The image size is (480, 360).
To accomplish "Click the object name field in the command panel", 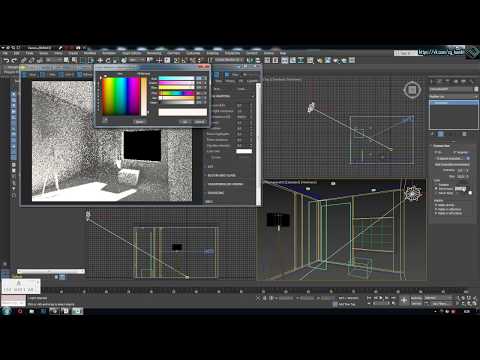I will pyautogui.click(x=451, y=89).
